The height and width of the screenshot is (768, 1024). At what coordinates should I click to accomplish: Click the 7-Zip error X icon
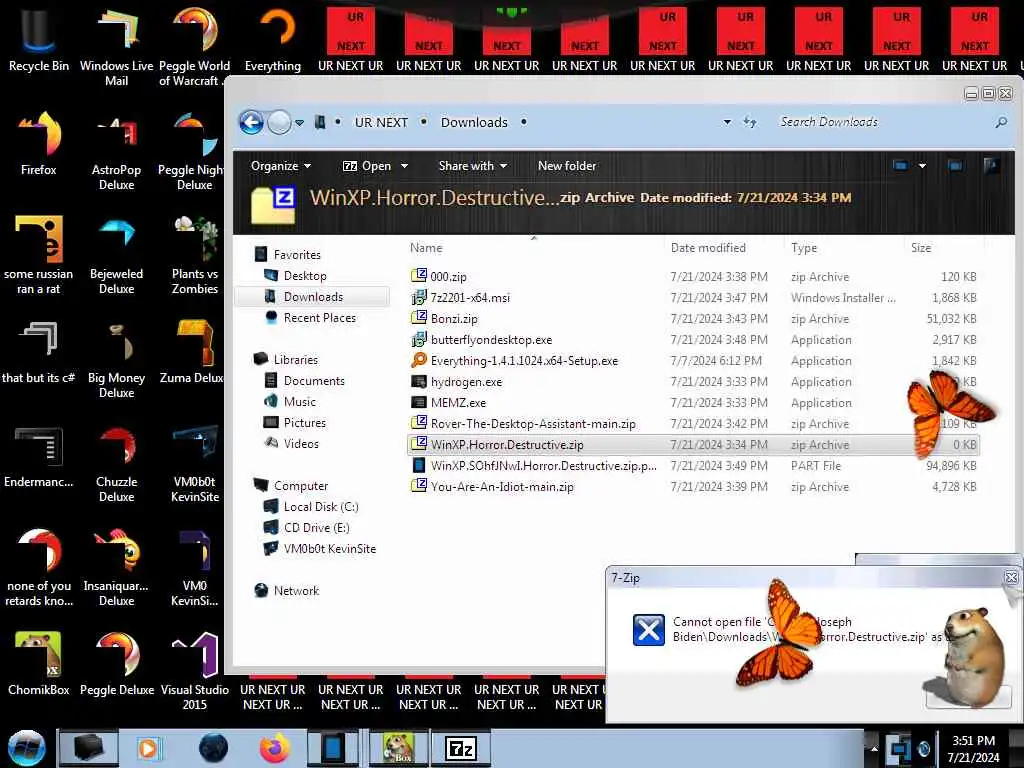(648, 630)
